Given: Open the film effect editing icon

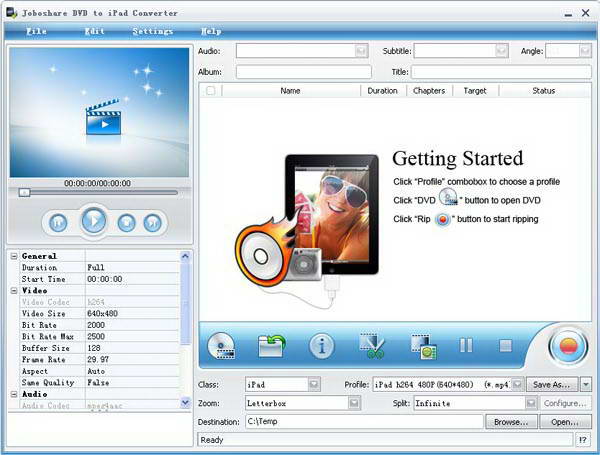Looking at the screenshot, I should point(424,346).
